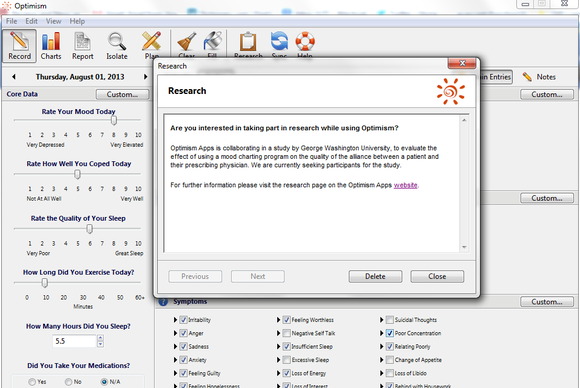The image size is (580, 388).
Task: Toggle Loss of Energy checkbox
Action: [286, 373]
